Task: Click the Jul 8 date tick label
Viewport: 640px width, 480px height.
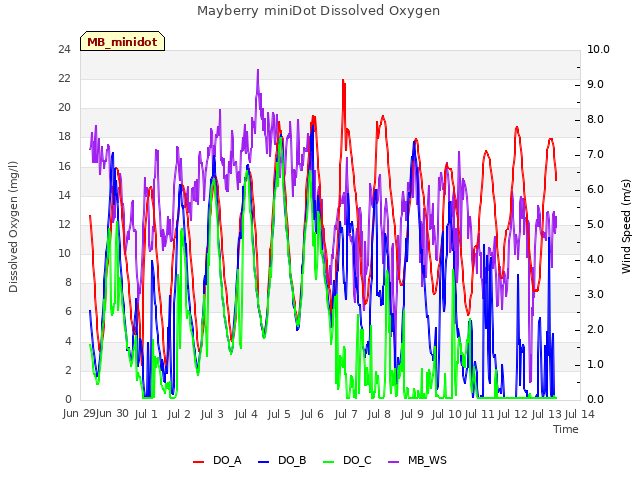Action: point(379,414)
